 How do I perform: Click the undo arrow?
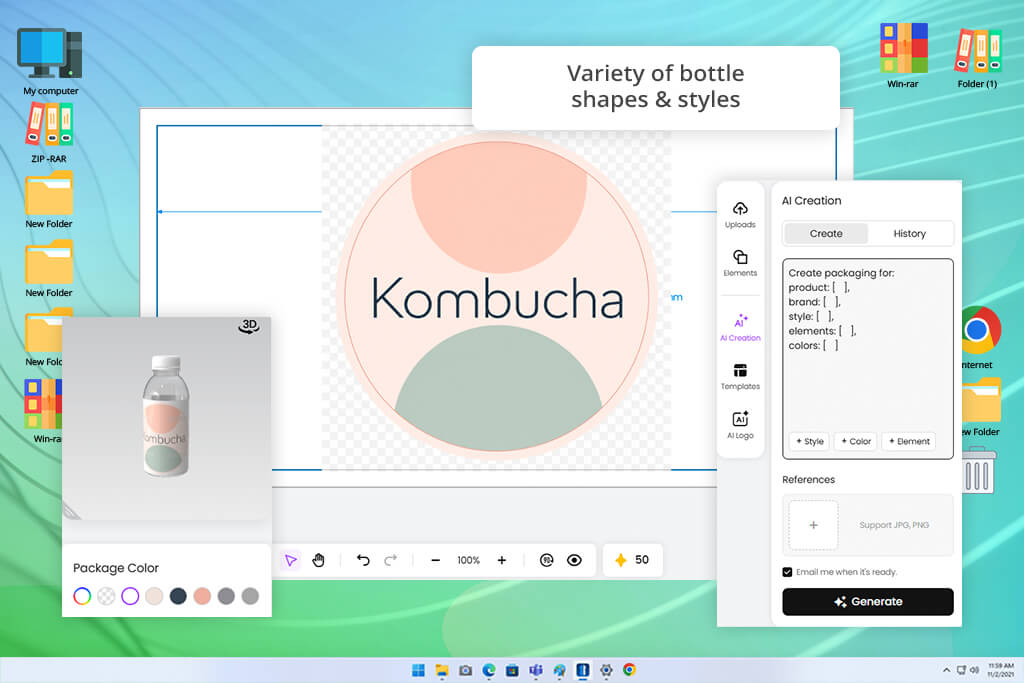pos(363,560)
